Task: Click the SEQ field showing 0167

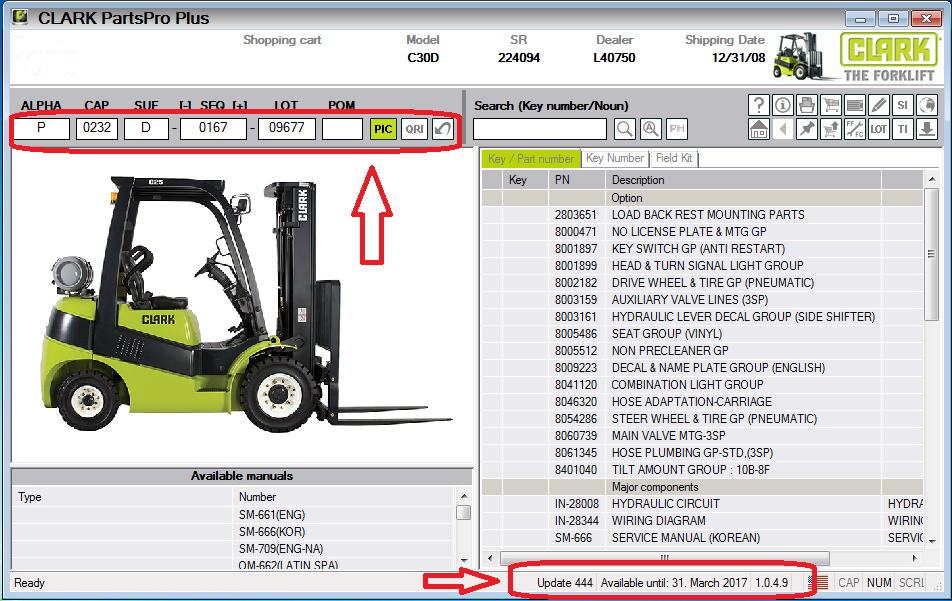Action: (x=213, y=128)
